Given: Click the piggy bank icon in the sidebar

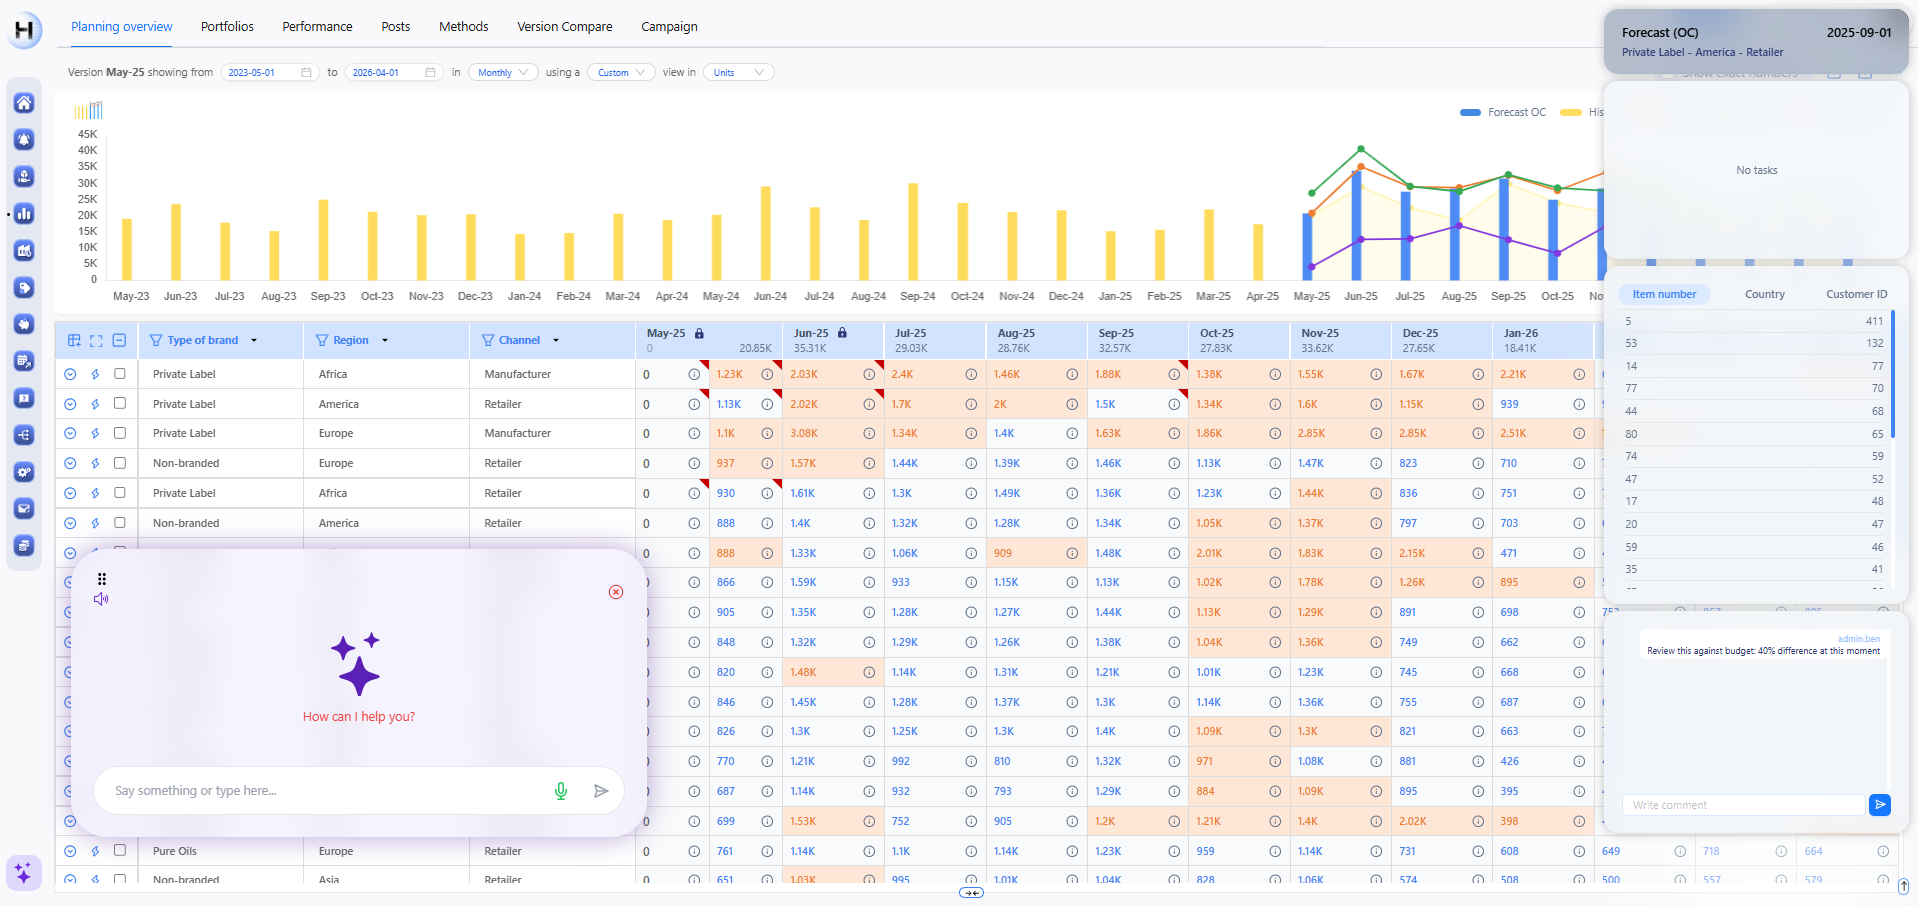Looking at the screenshot, I should (x=24, y=324).
